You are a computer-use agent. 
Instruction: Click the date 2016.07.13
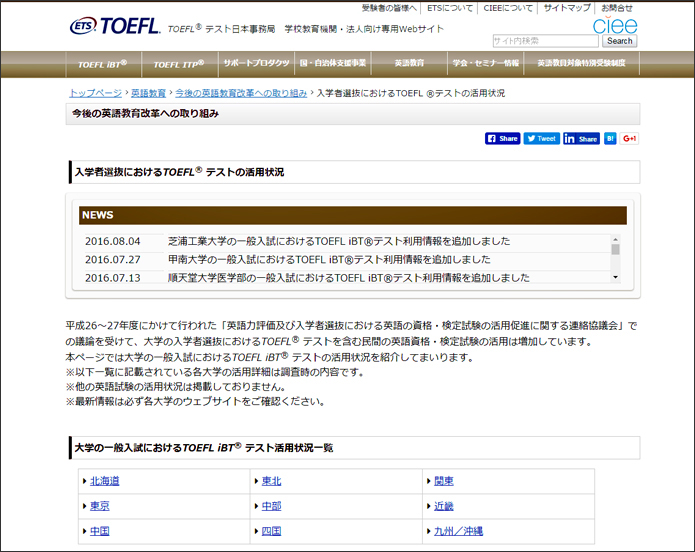[113, 278]
